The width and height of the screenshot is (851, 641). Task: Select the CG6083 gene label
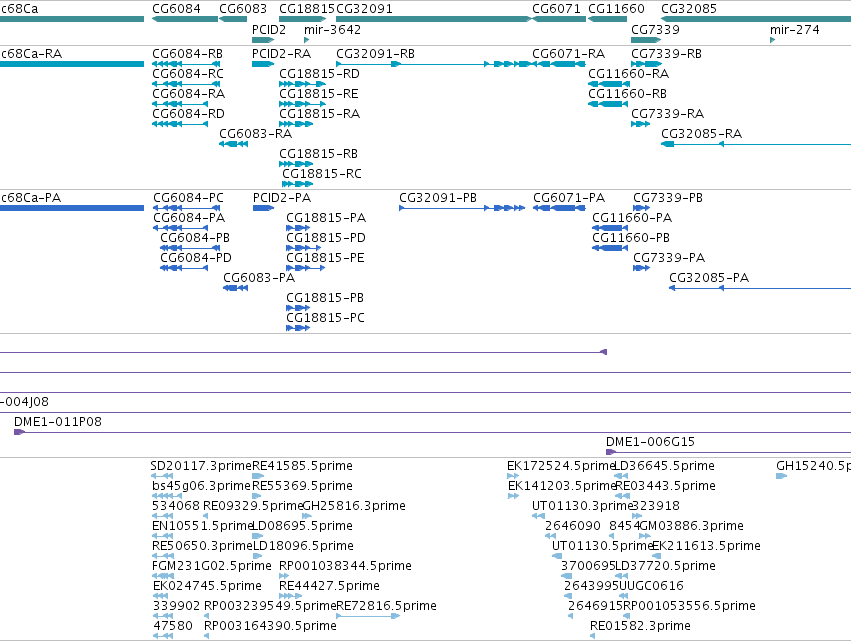click(x=243, y=9)
